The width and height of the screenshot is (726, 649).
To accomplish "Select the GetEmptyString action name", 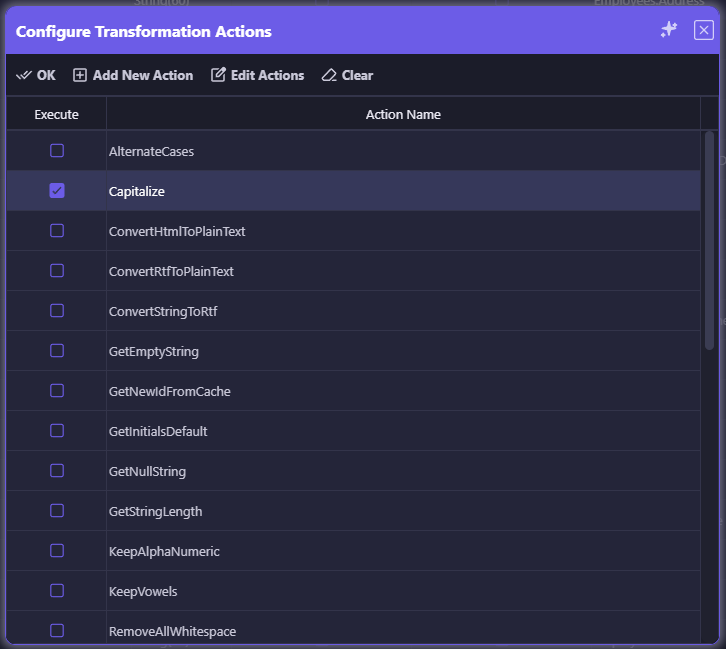I will tap(154, 352).
